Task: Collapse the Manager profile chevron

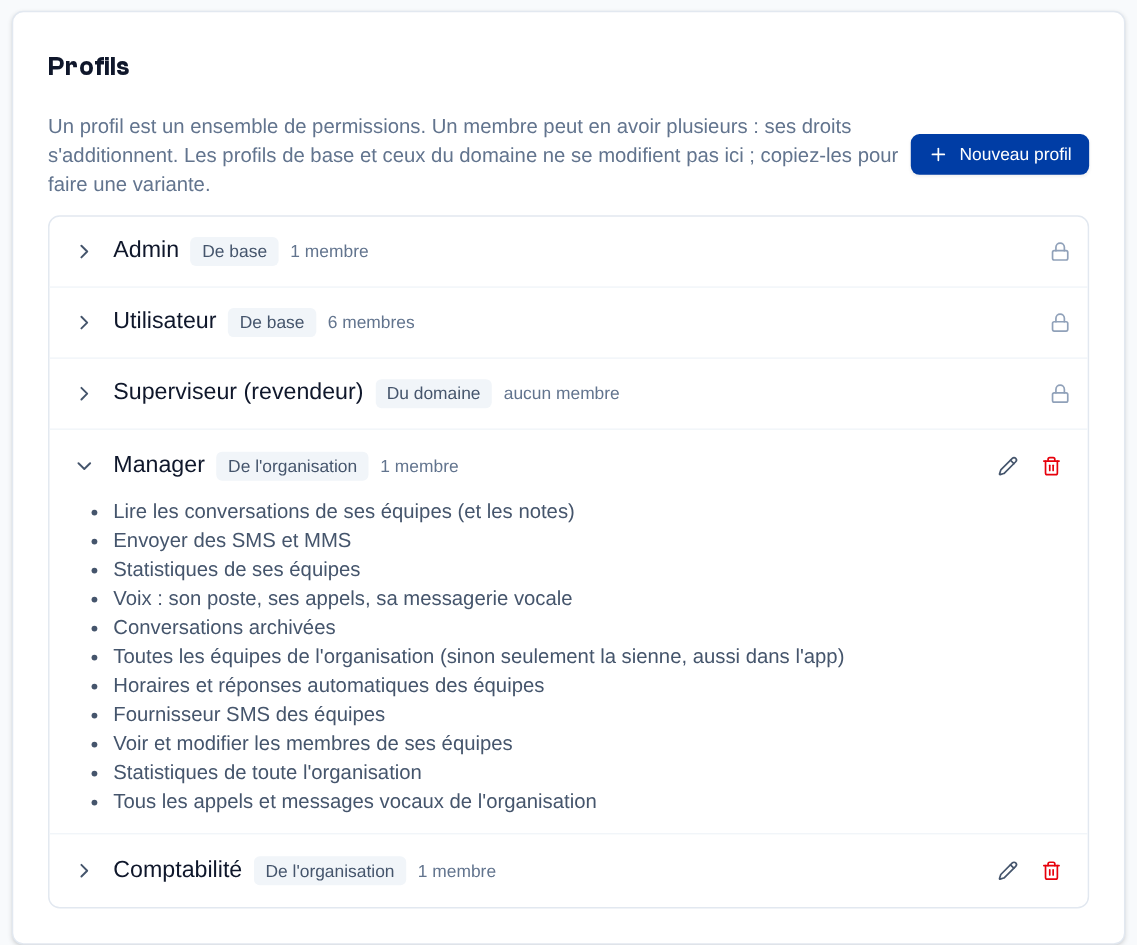Action: click(x=84, y=466)
